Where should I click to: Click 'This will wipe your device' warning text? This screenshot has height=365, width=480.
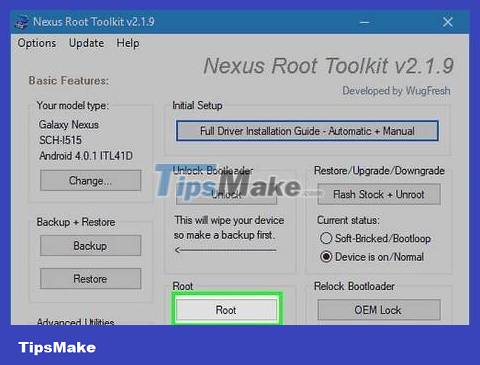229,220
